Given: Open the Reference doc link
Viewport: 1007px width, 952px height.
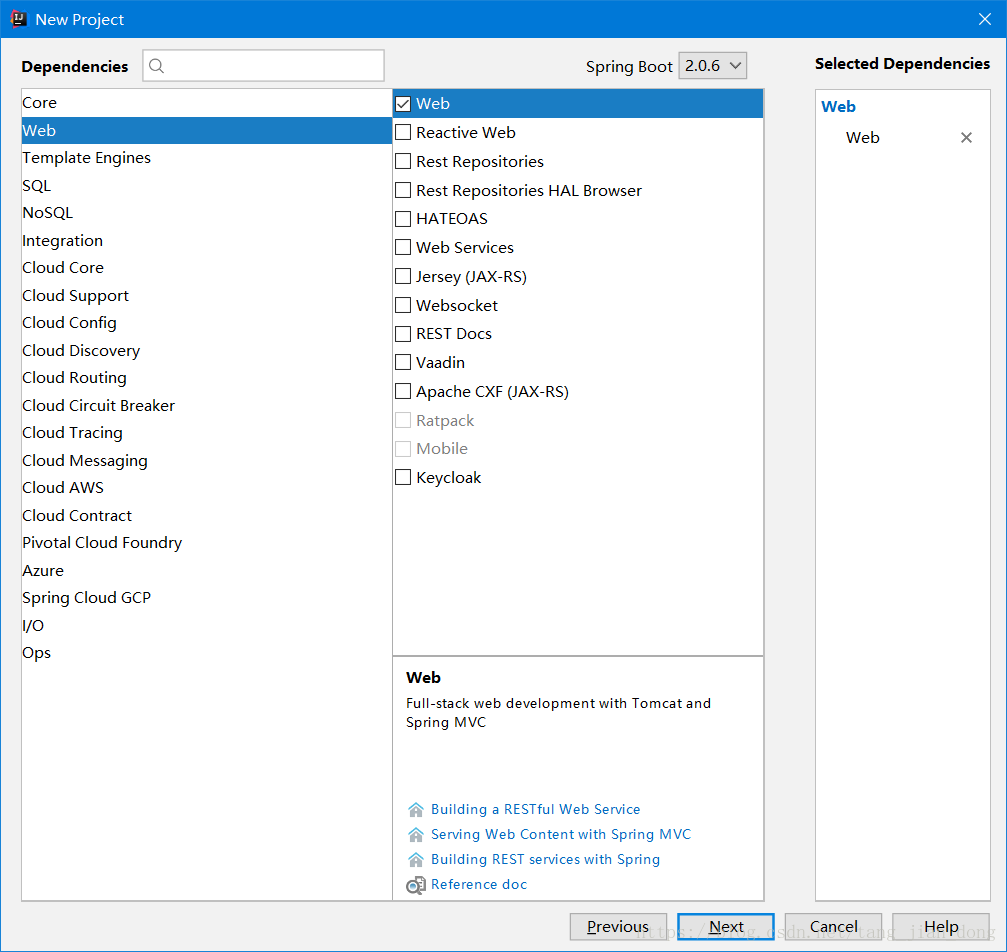Looking at the screenshot, I should (479, 885).
